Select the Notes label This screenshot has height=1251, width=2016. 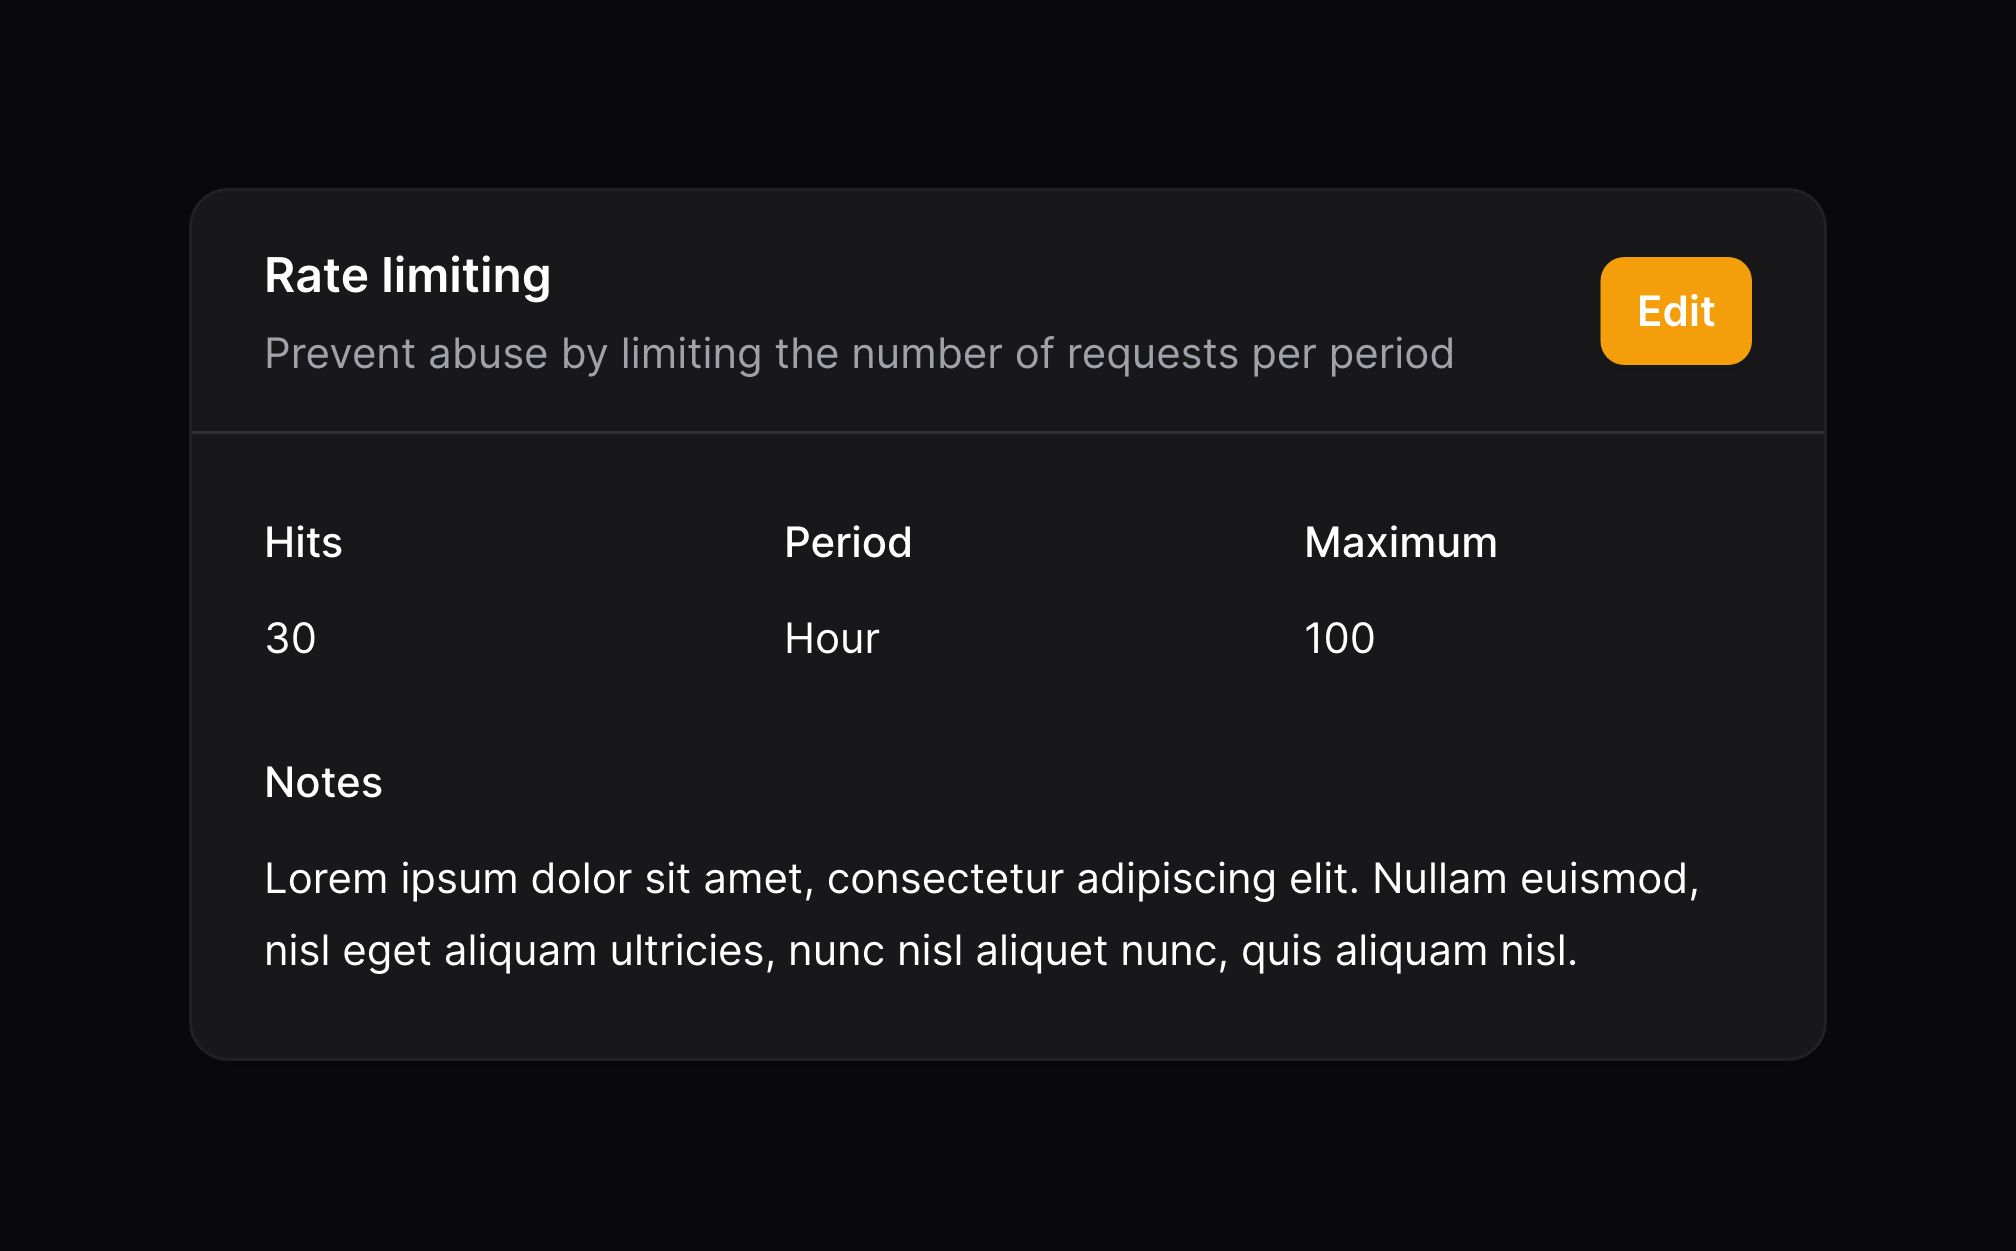coord(323,782)
